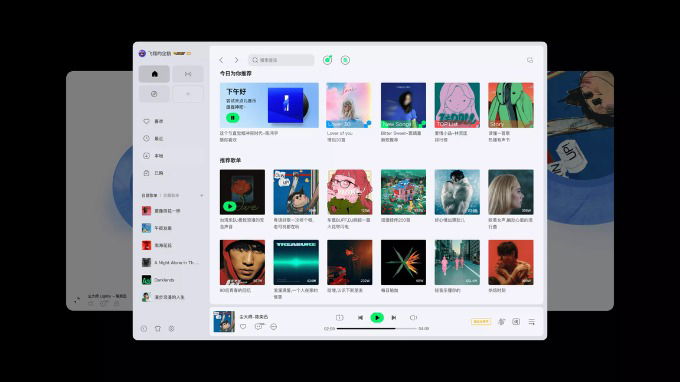Screen dimensions: 680x382
Task: Switch to the collected playlists tab
Action: [171, 196]
